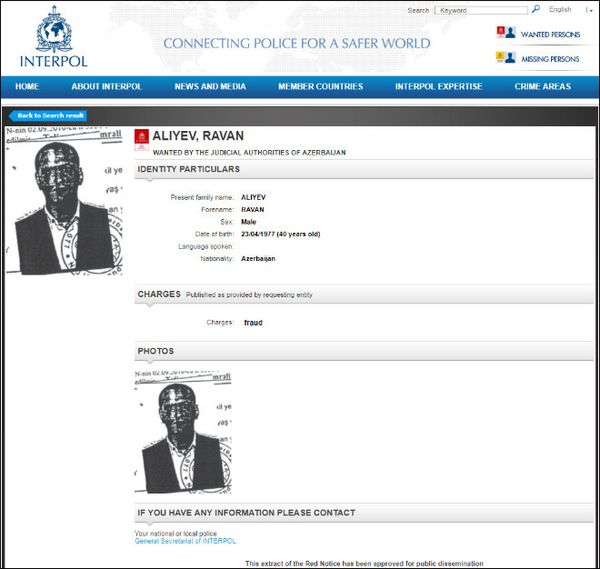This screenshot has height=569, width=600.
Task: Click the CHARGES section header
Action: (364, 294)
